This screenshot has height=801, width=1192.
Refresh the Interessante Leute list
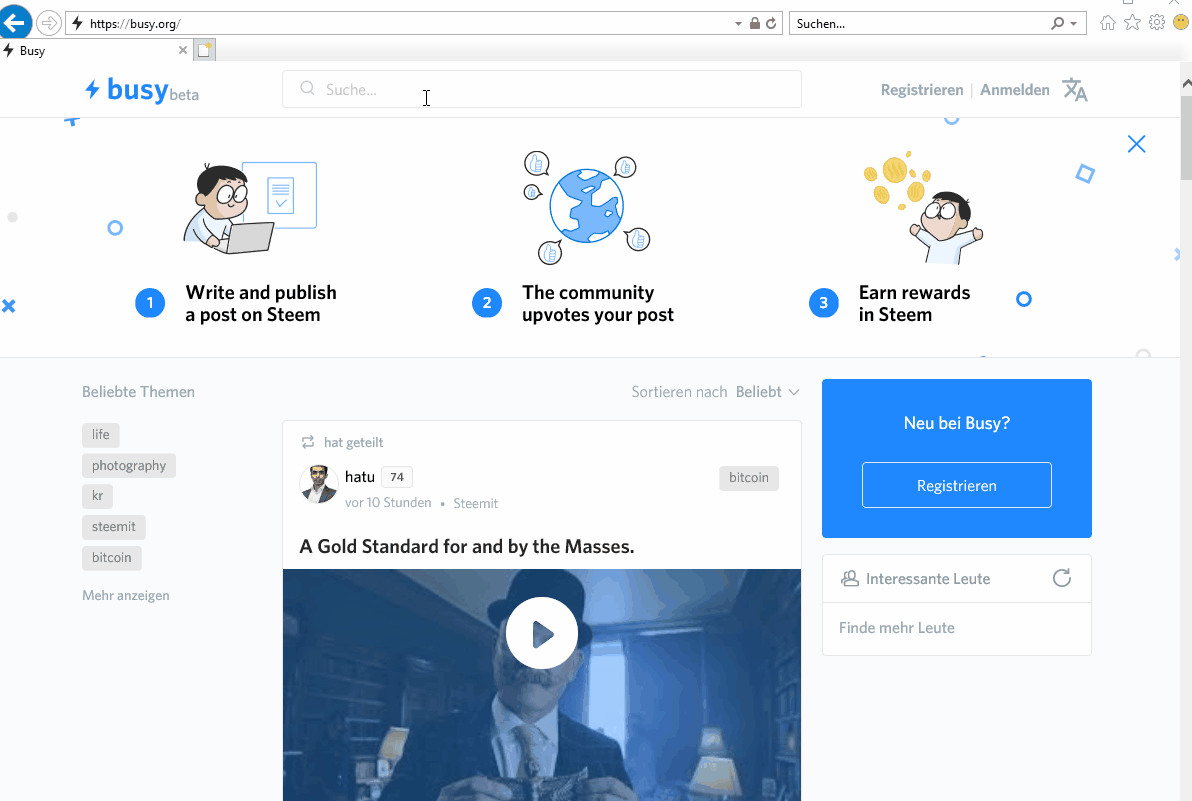[x=1061, y=578]
